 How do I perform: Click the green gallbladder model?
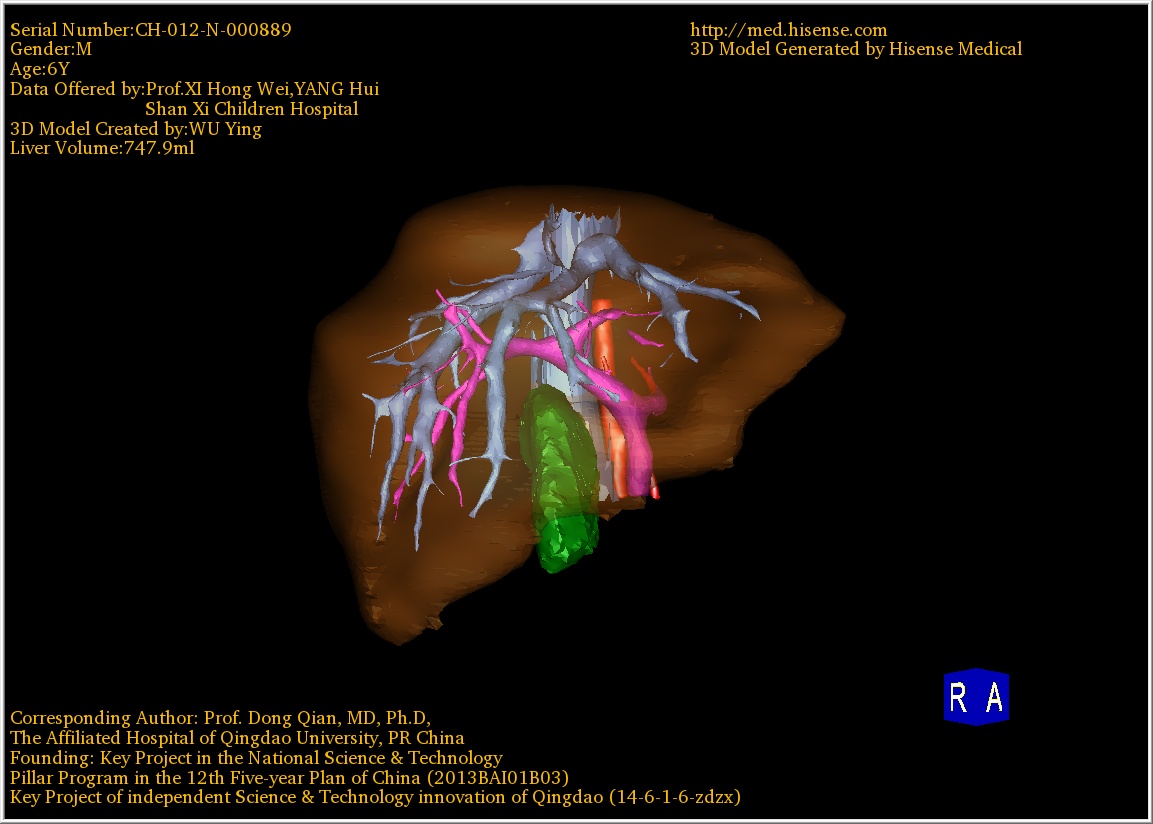pos(559,479)
